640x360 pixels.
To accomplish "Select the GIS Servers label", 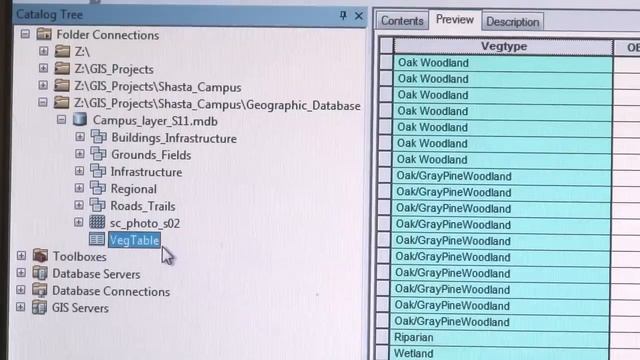I will (x=80, y=308).
